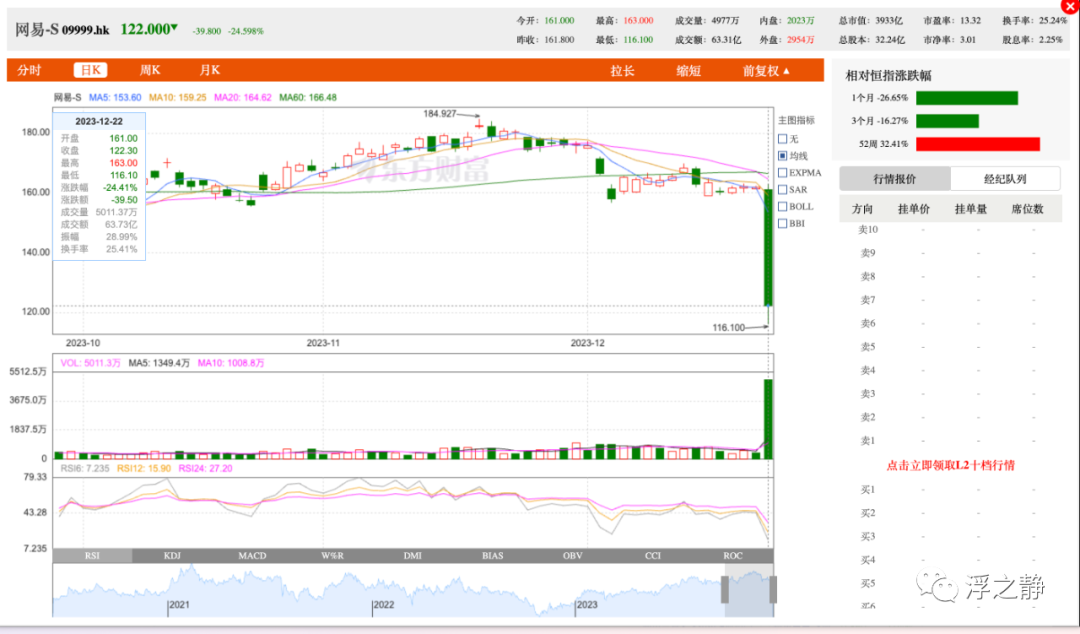Click the 2023-12-22 tooltip date header

pos(98,121)
